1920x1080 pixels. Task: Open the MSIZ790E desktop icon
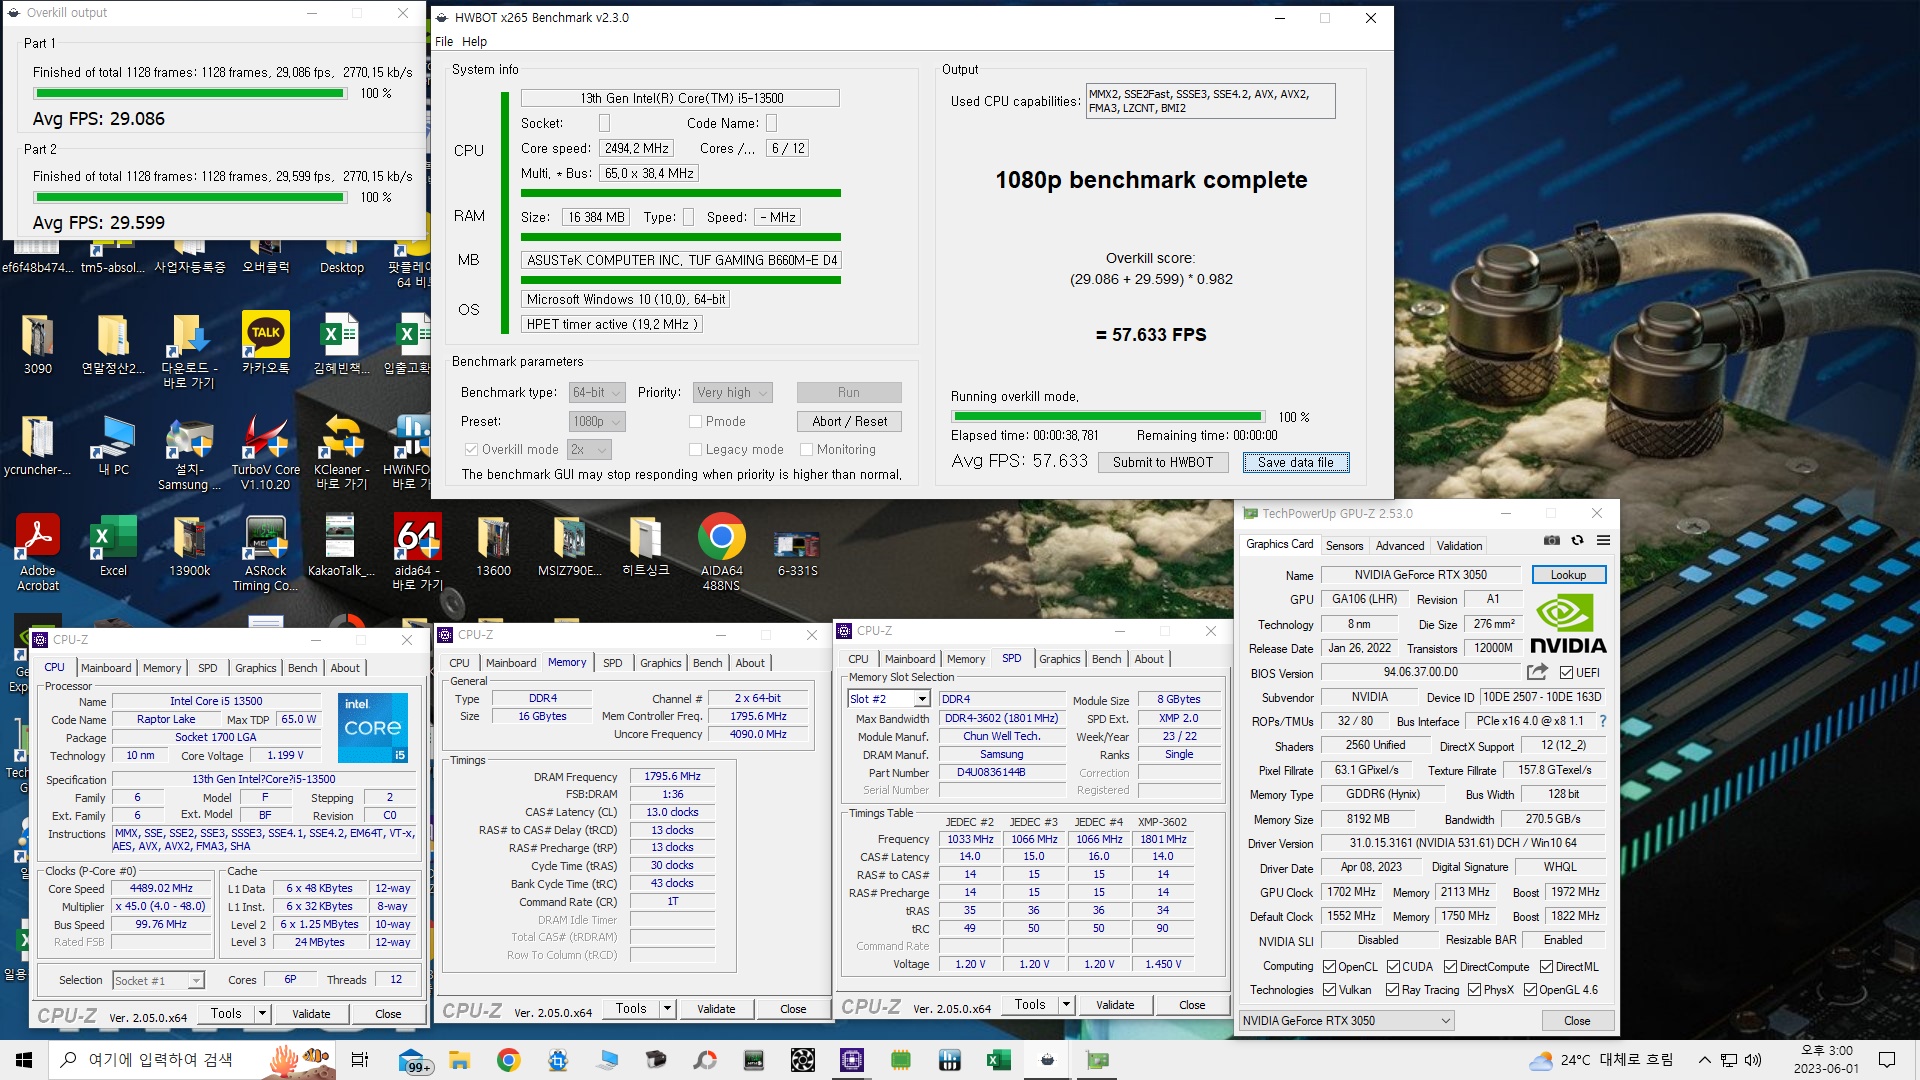coord(569,547)
